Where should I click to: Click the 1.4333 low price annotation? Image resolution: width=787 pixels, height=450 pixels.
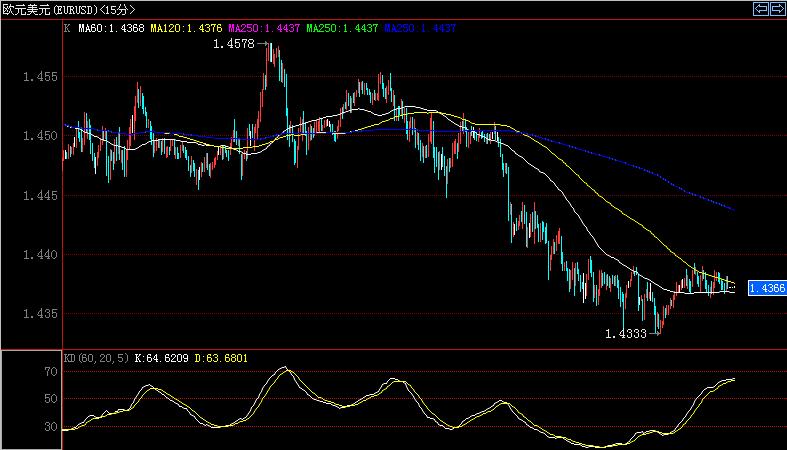[x=626, y=334]
